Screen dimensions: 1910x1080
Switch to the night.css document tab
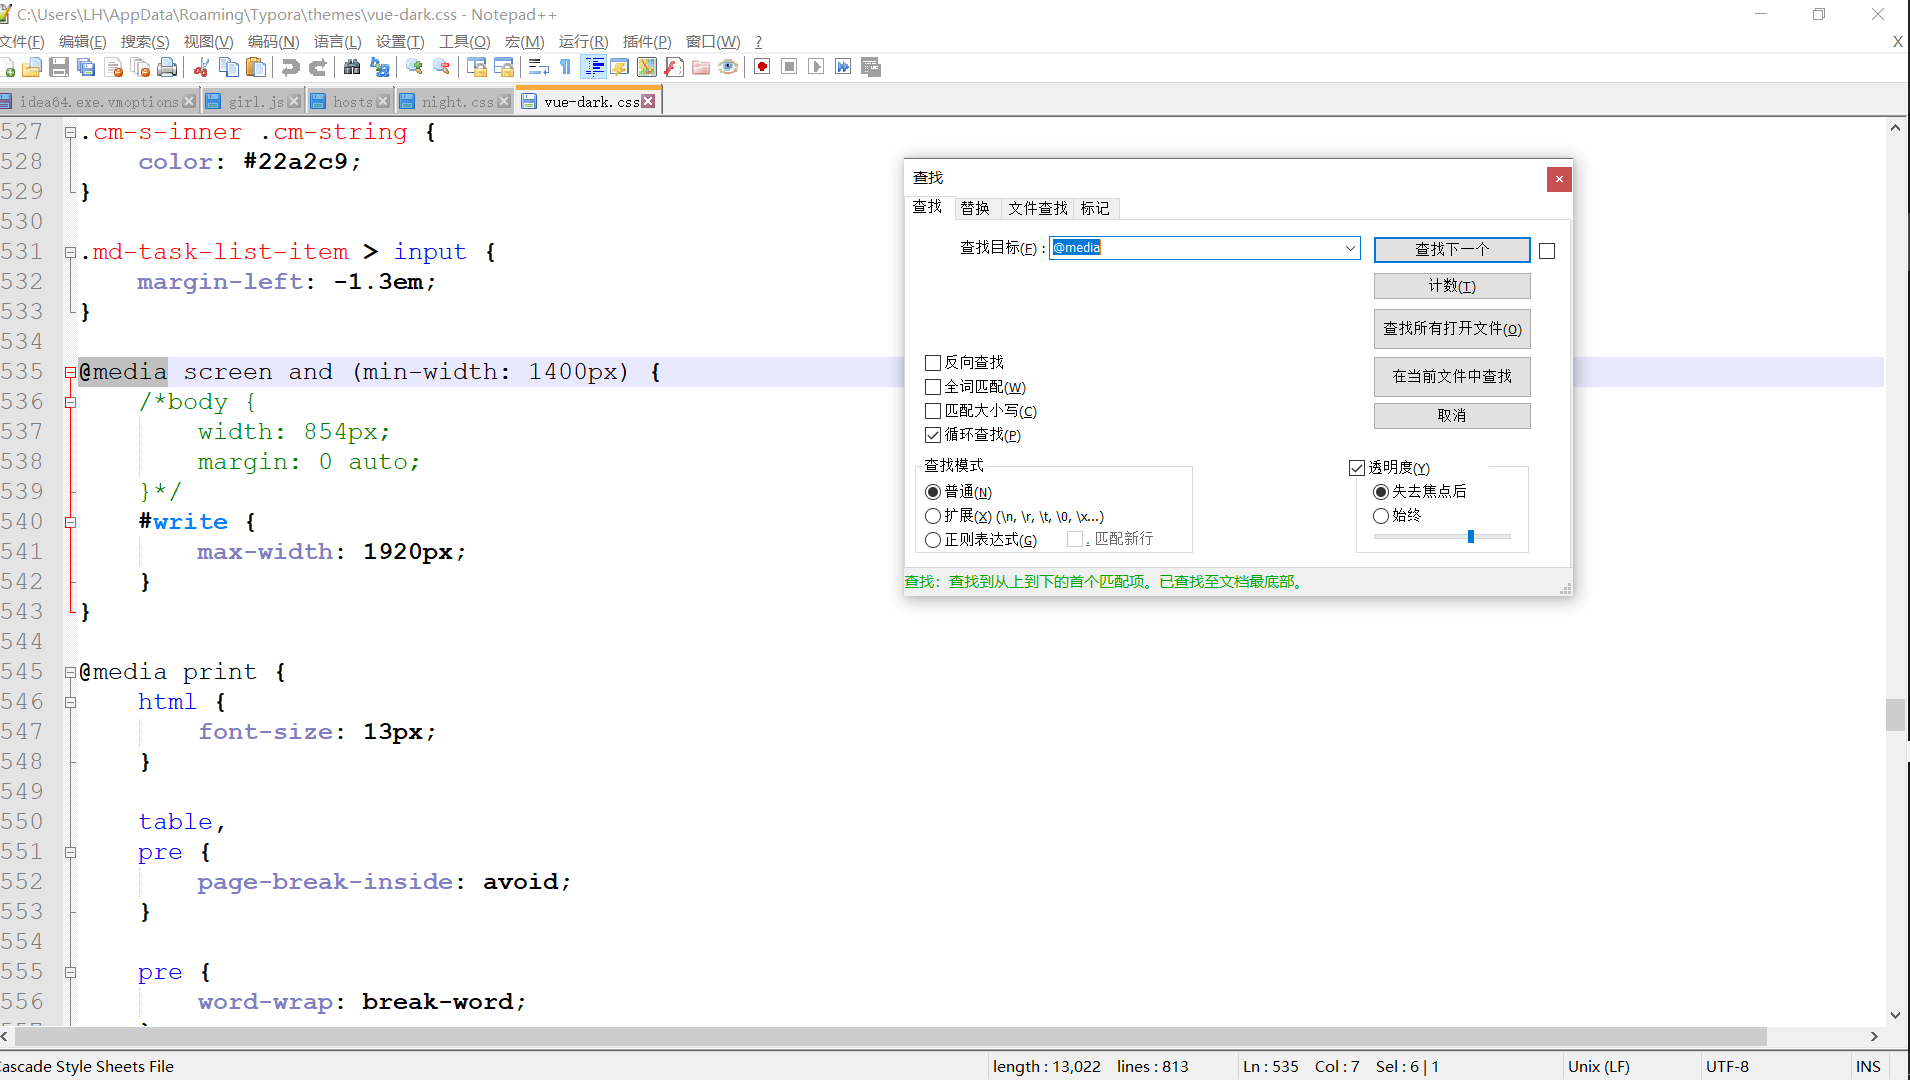coord(456,102)
